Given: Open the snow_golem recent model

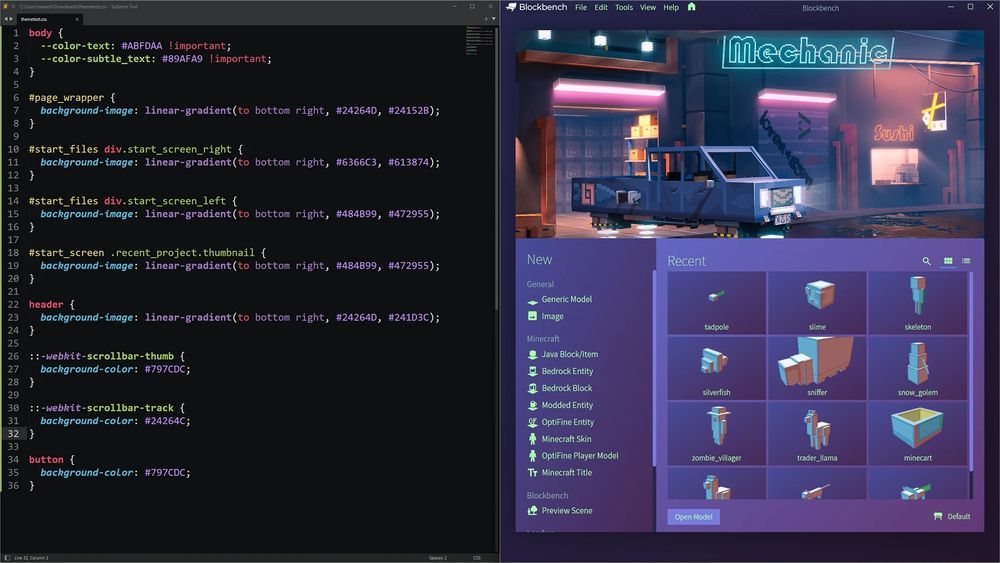Looking at the screenshot, I should (x=918, y=369).
